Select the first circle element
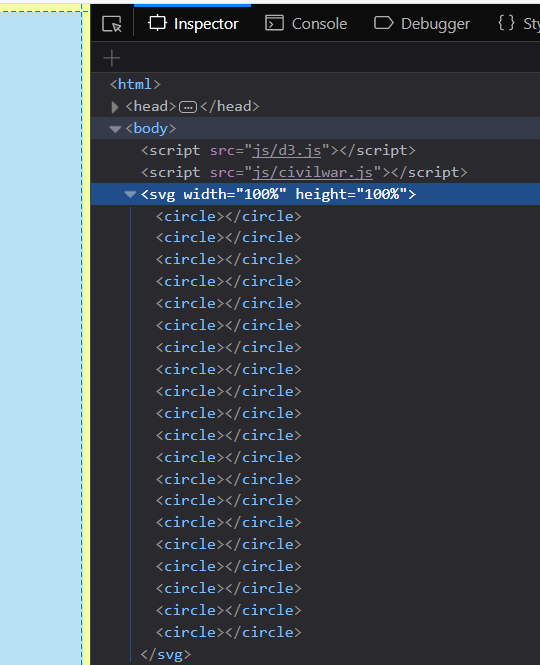Image resolution: width=540 pixels, height=665 pixels. [x=228, y=216]
